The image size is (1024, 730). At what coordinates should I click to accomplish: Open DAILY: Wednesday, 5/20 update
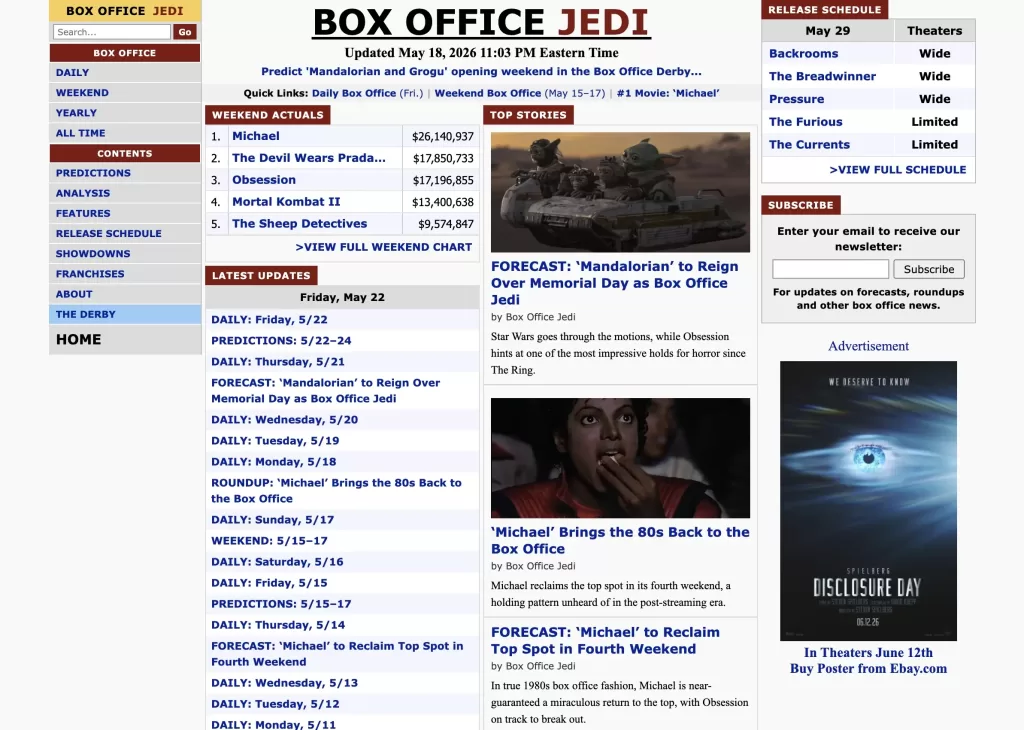pos(284,420)
